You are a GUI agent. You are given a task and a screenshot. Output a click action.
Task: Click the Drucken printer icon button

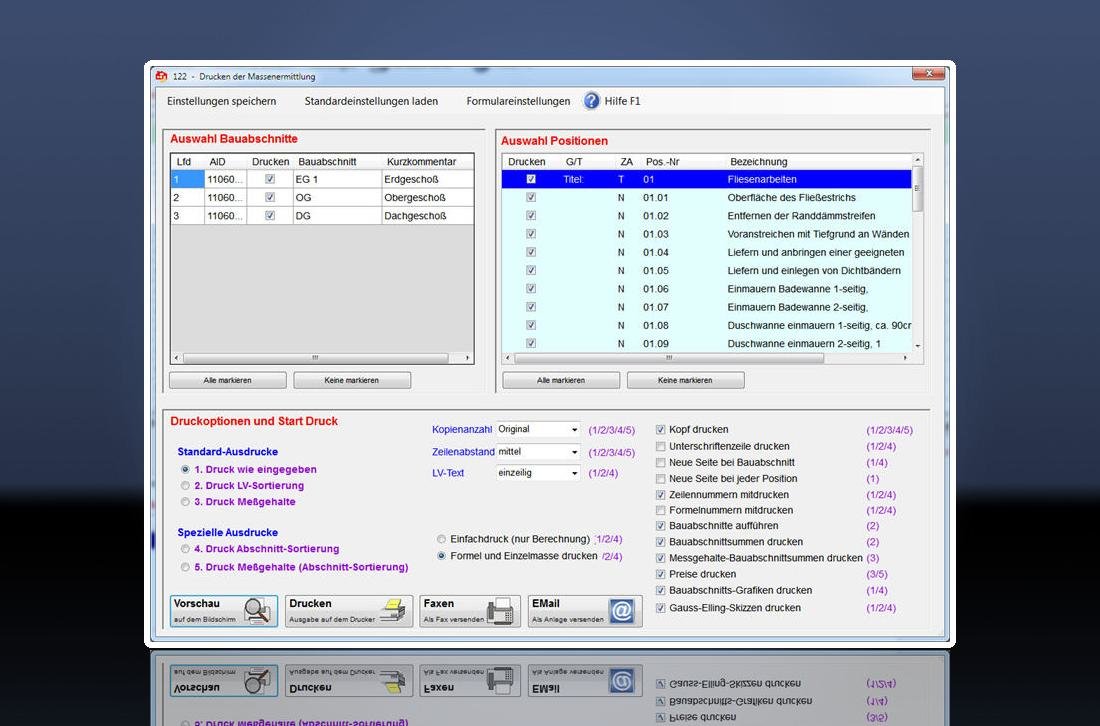(x=394, y=611)
